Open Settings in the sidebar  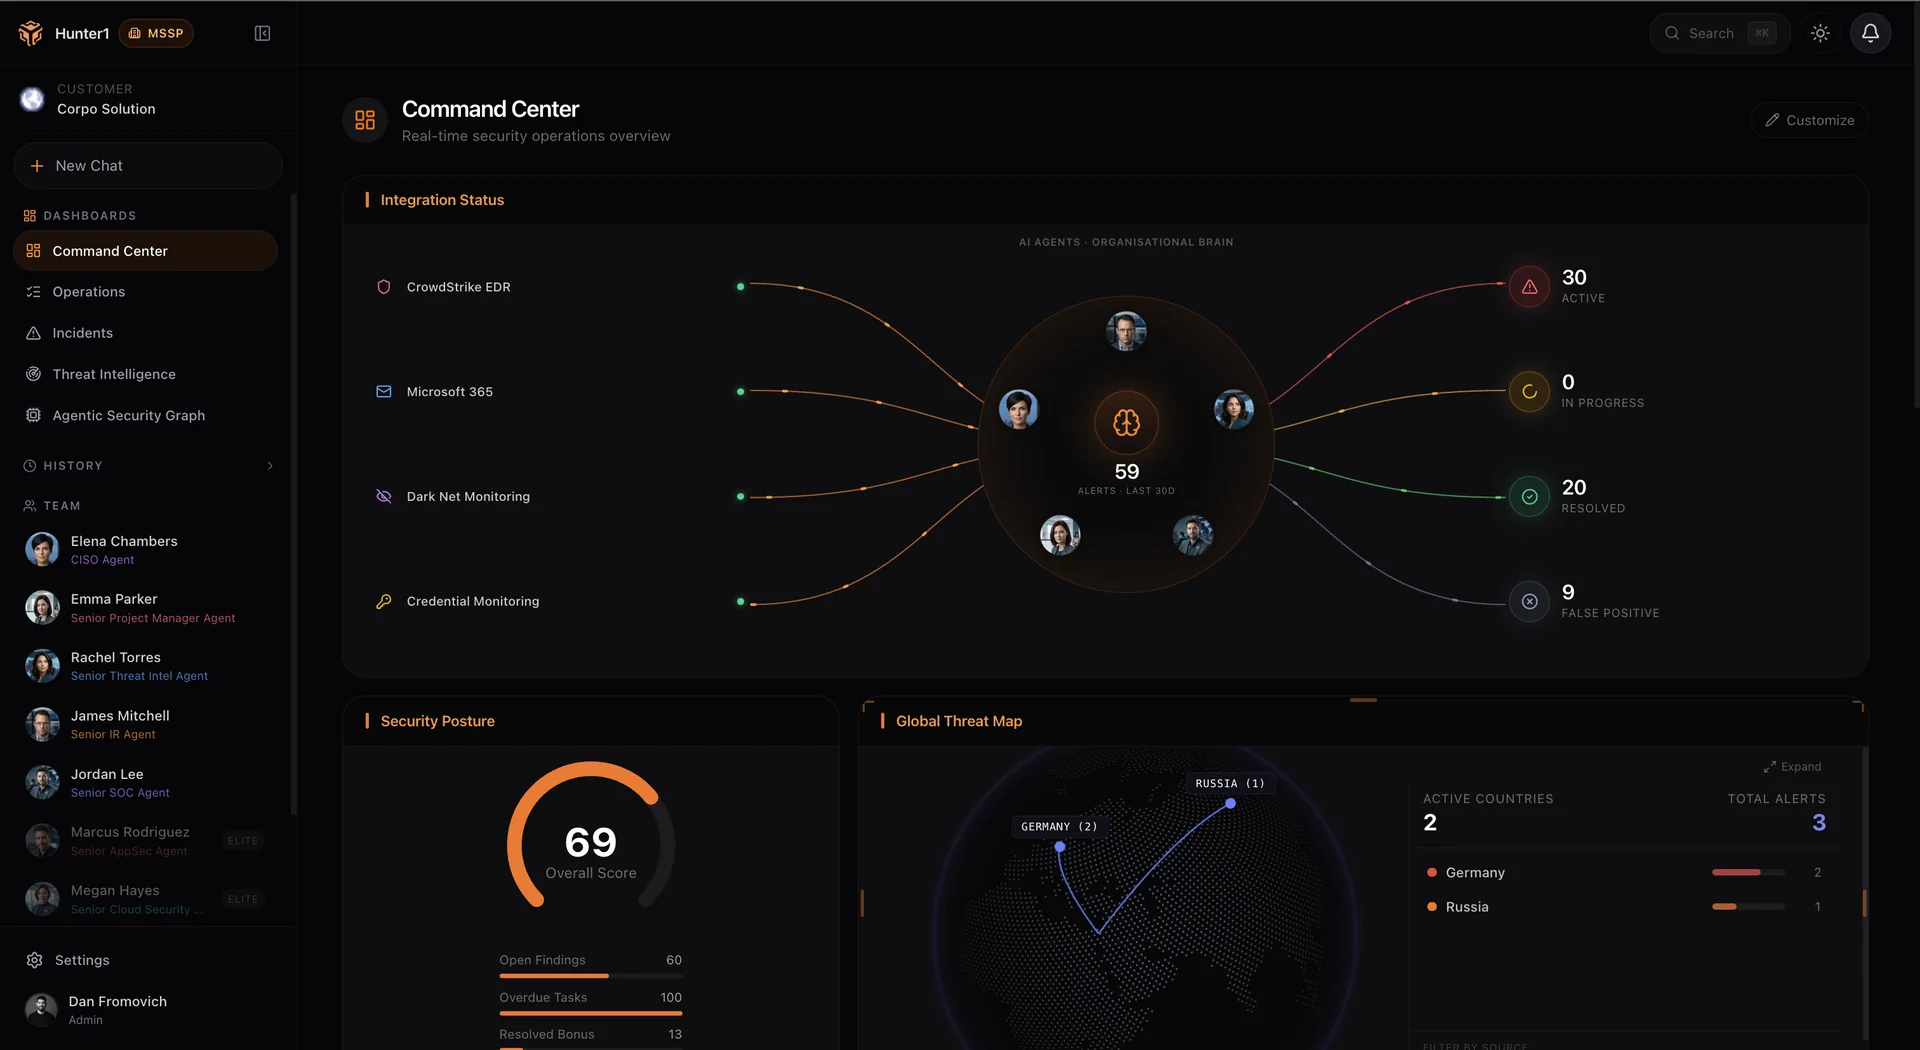click(x=146, y=960)
